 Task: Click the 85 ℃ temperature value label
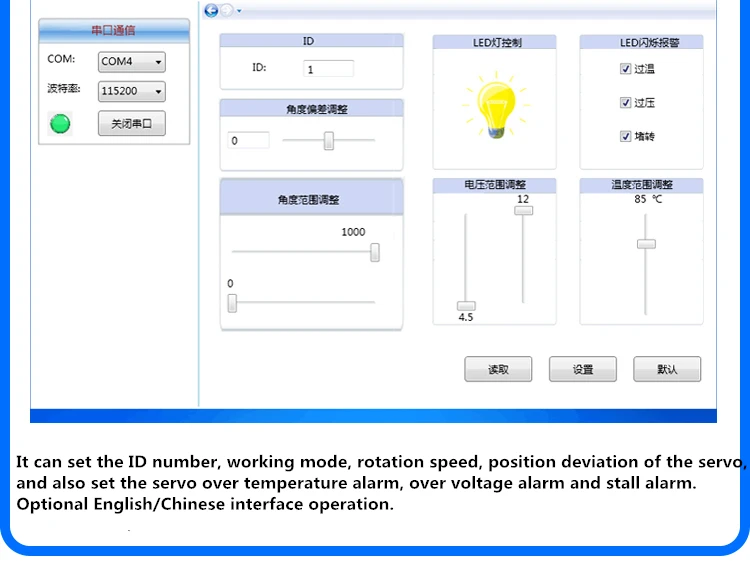[x=648, y=199]
